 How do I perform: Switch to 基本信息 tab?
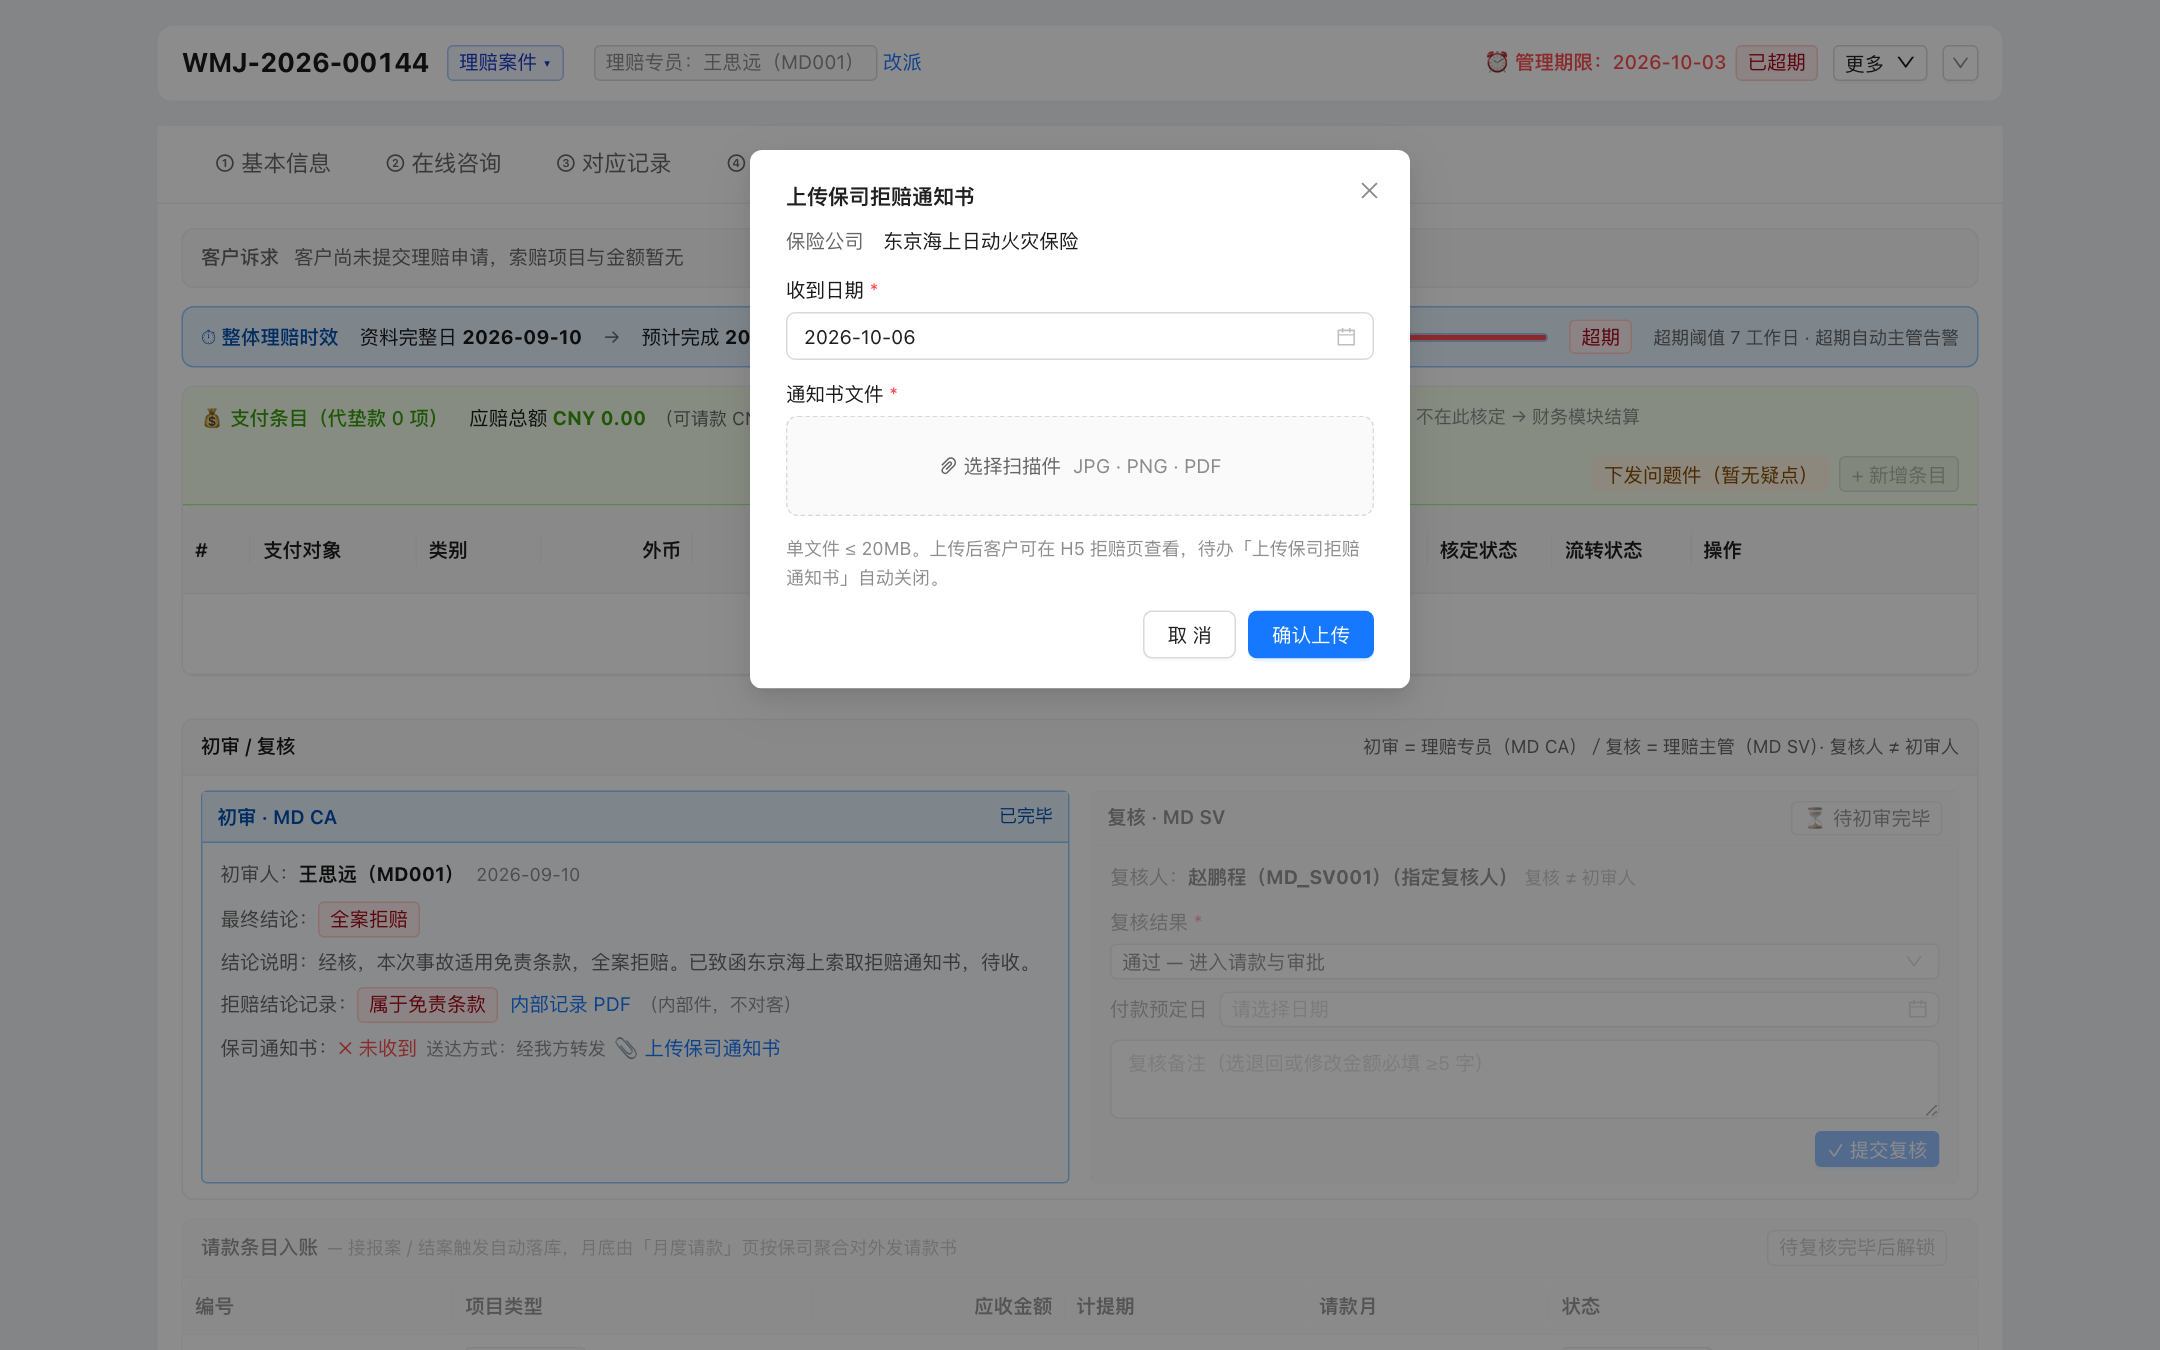click(273, 163)
